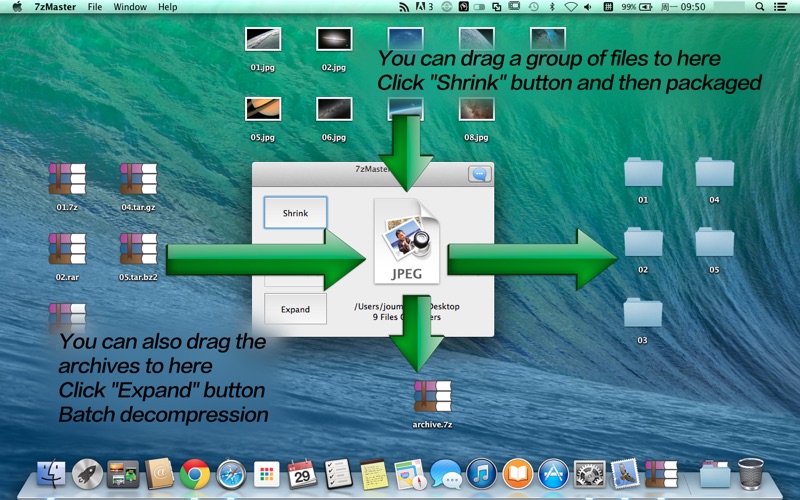Viewport: 800px width, 500px height.
Task: Open Maps in the Dock
Action: pyautogui.click(x=410, y=474)
